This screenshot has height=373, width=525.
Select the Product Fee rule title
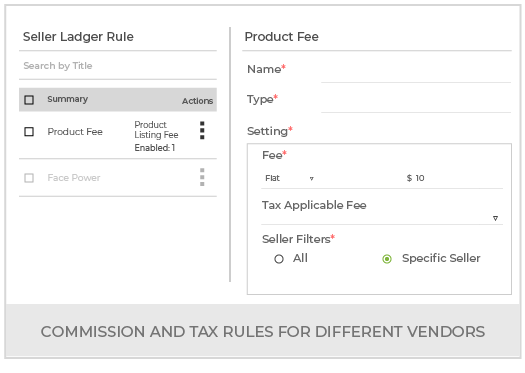tap(75, 132)
